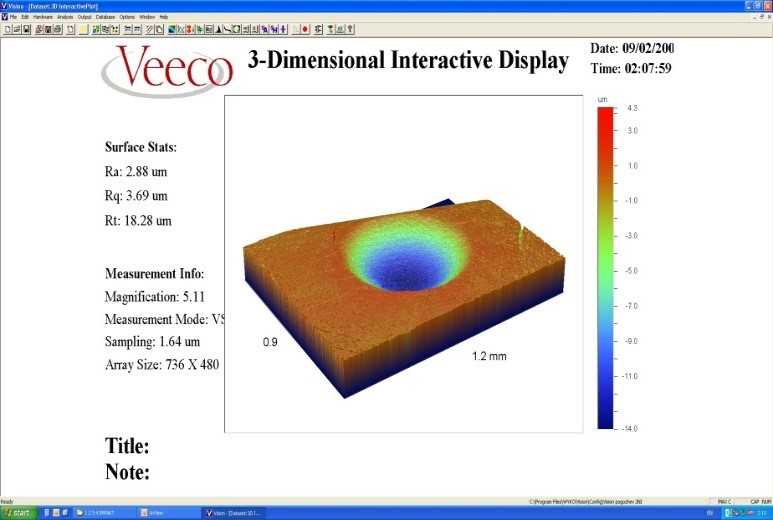Click the blue vertical arrow toolbar icon
The image size is (773, 520).
pos(283,29)
